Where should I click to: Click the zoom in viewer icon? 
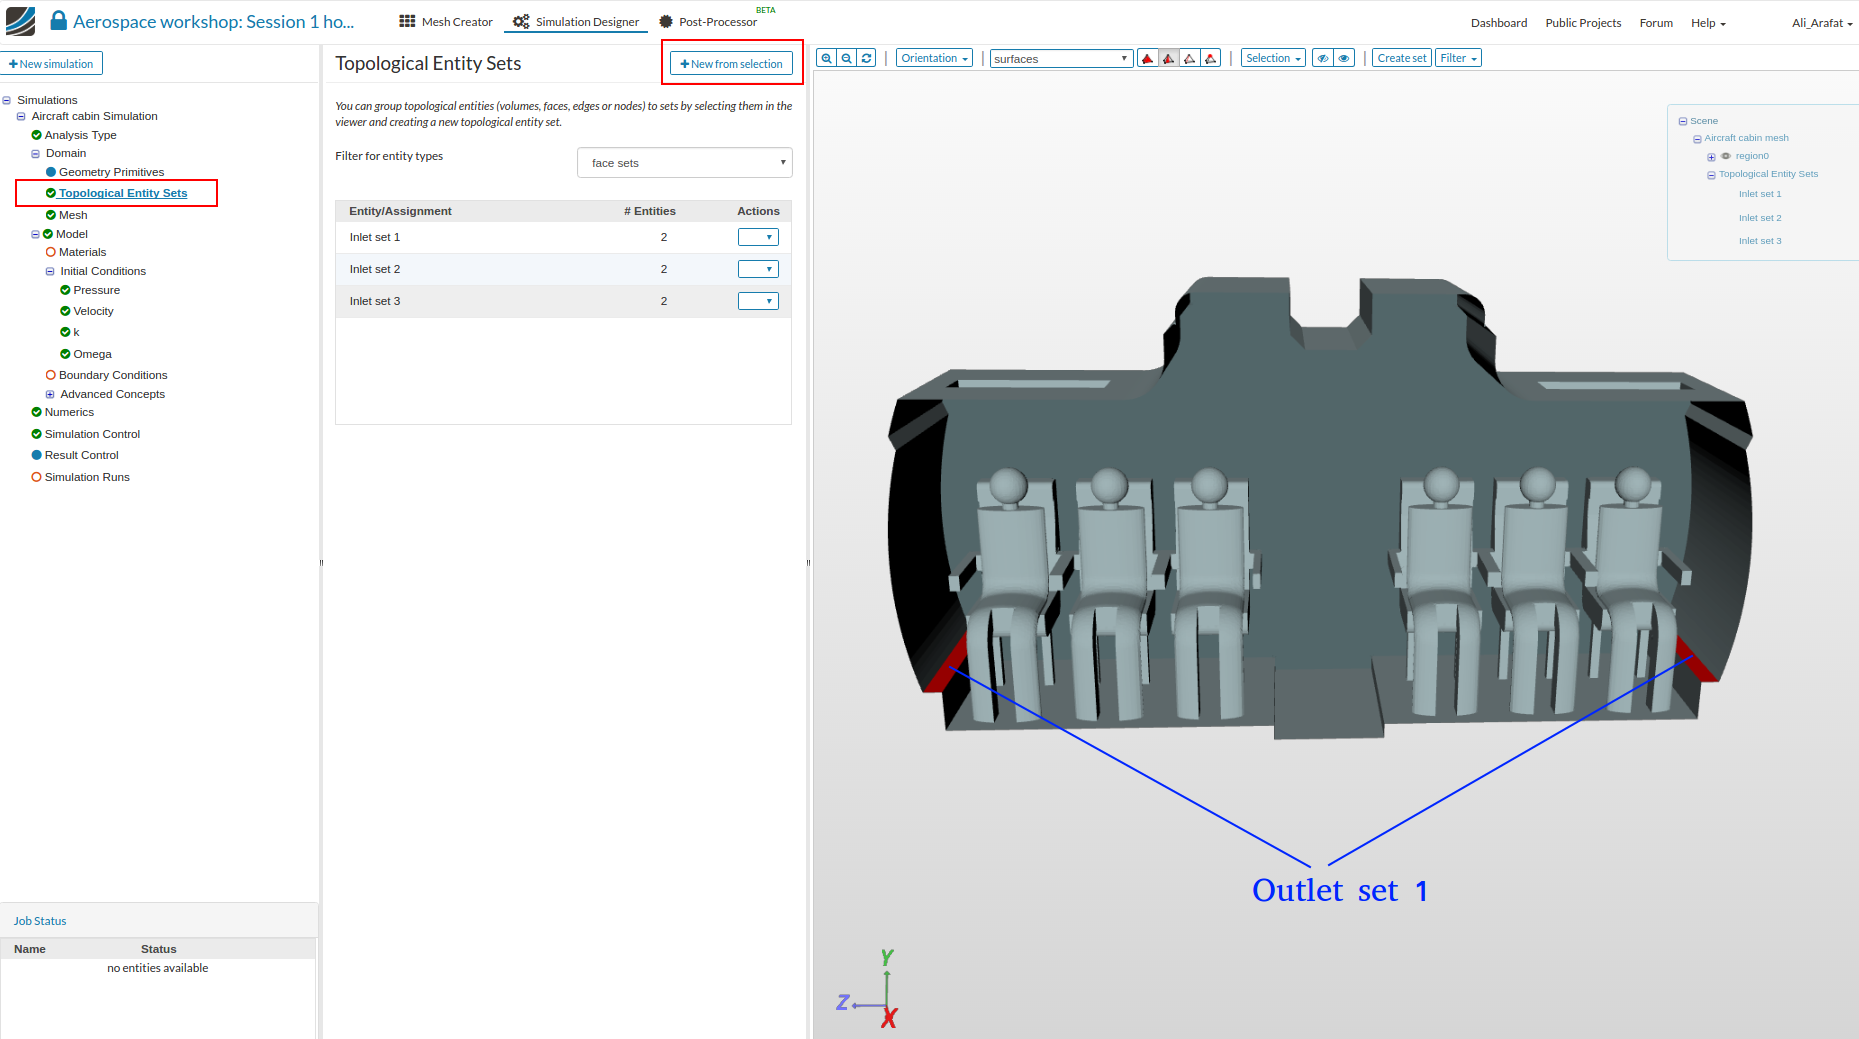[x=827, y=58]
